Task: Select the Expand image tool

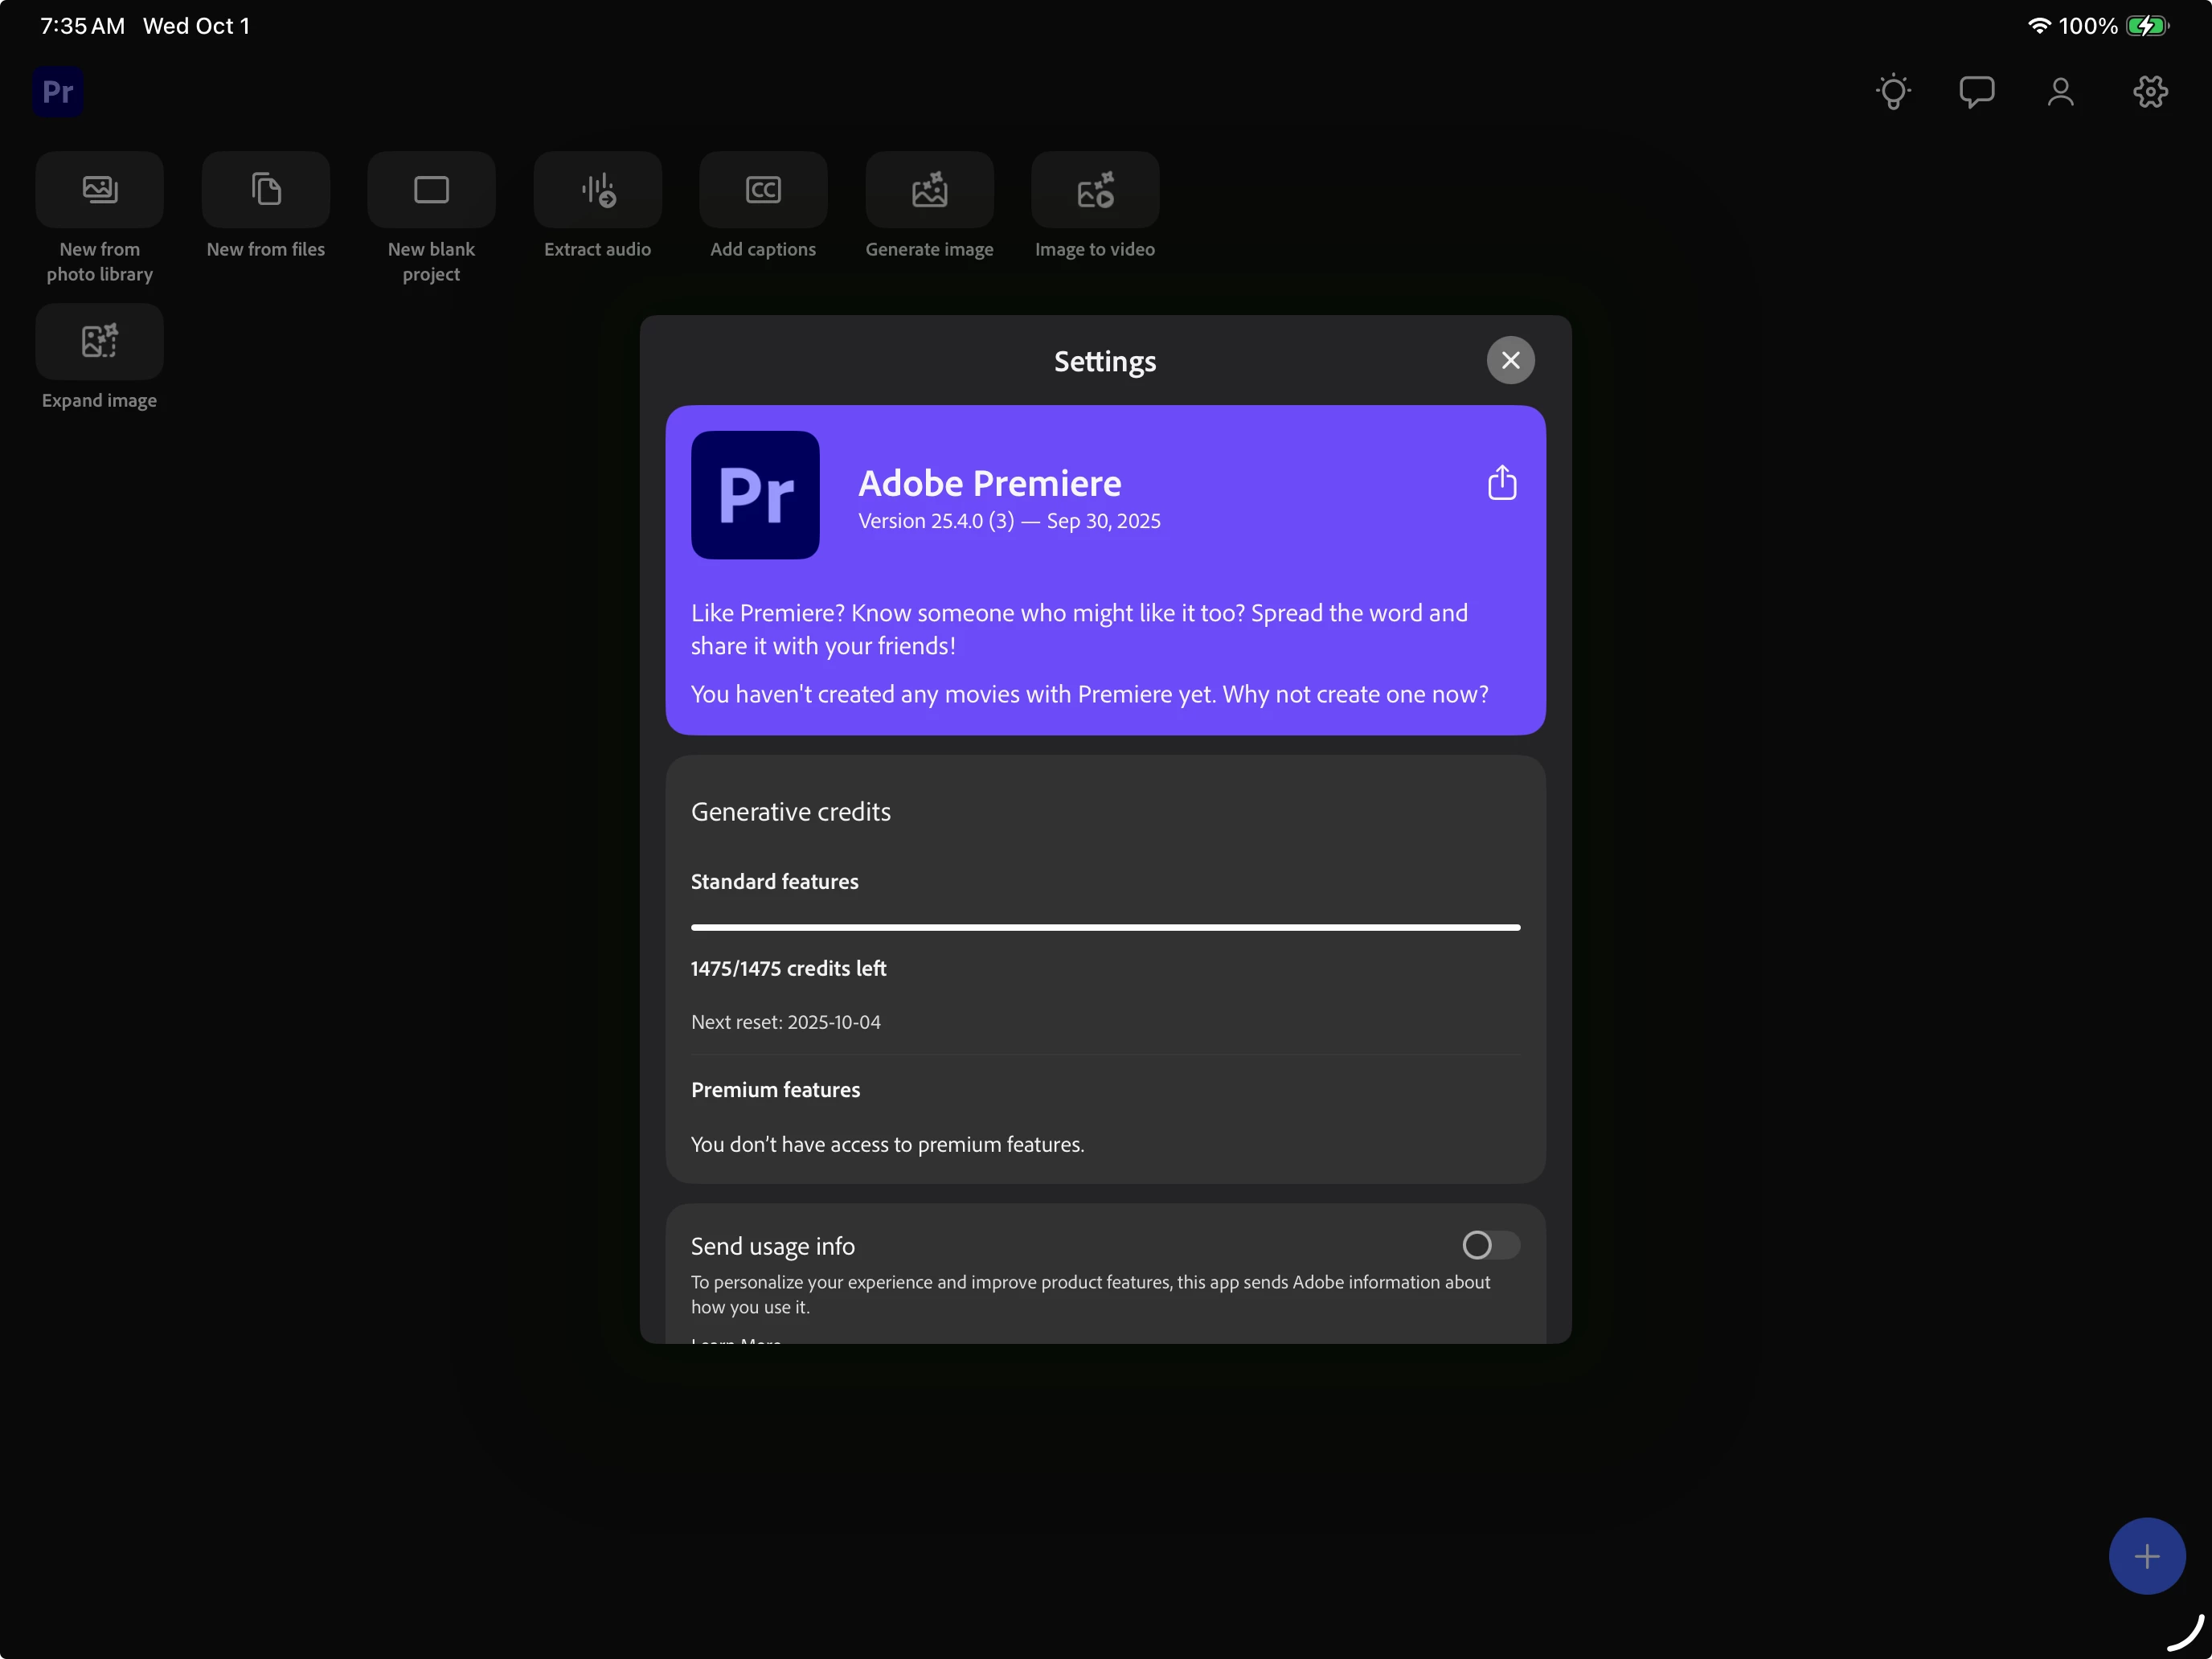Action: click(99, 342)
